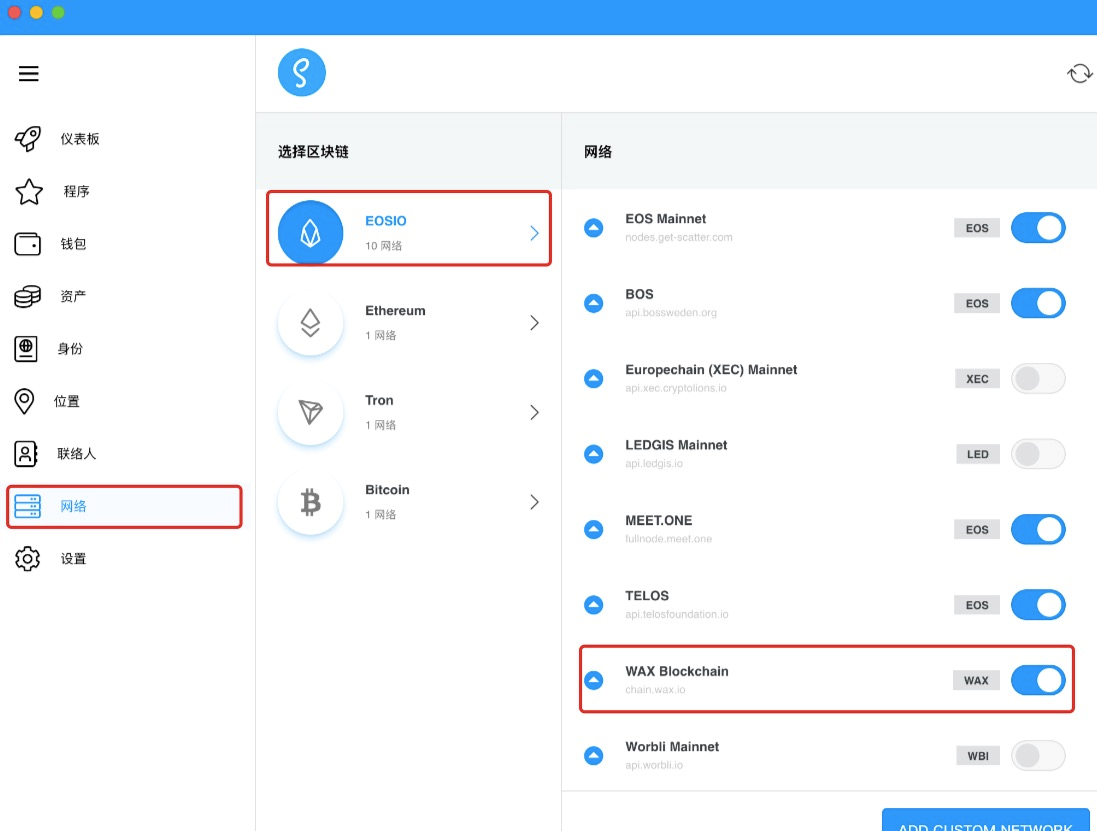The width and height of the screenshot is (1097, 831).
Task: Open 仪表板 in the sidebar
Action: click(80, 138)
